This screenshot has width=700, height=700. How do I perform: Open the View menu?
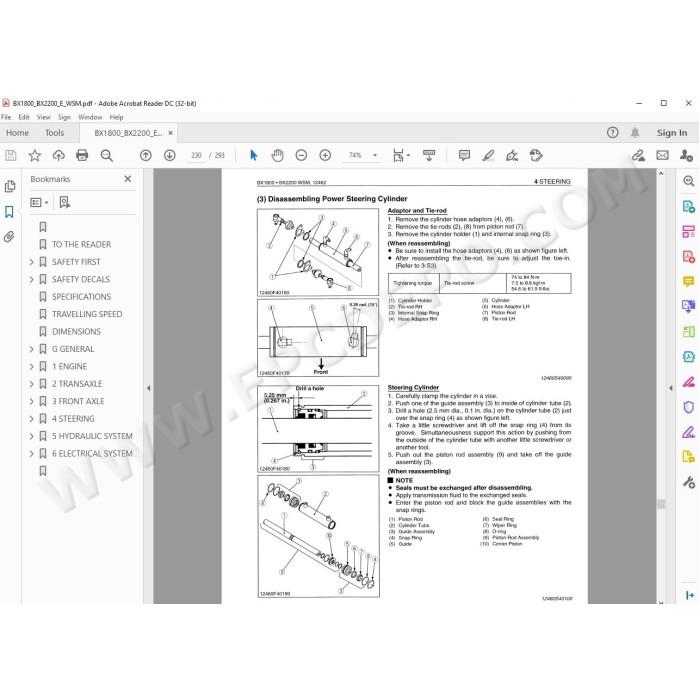(x=43, y=117)
